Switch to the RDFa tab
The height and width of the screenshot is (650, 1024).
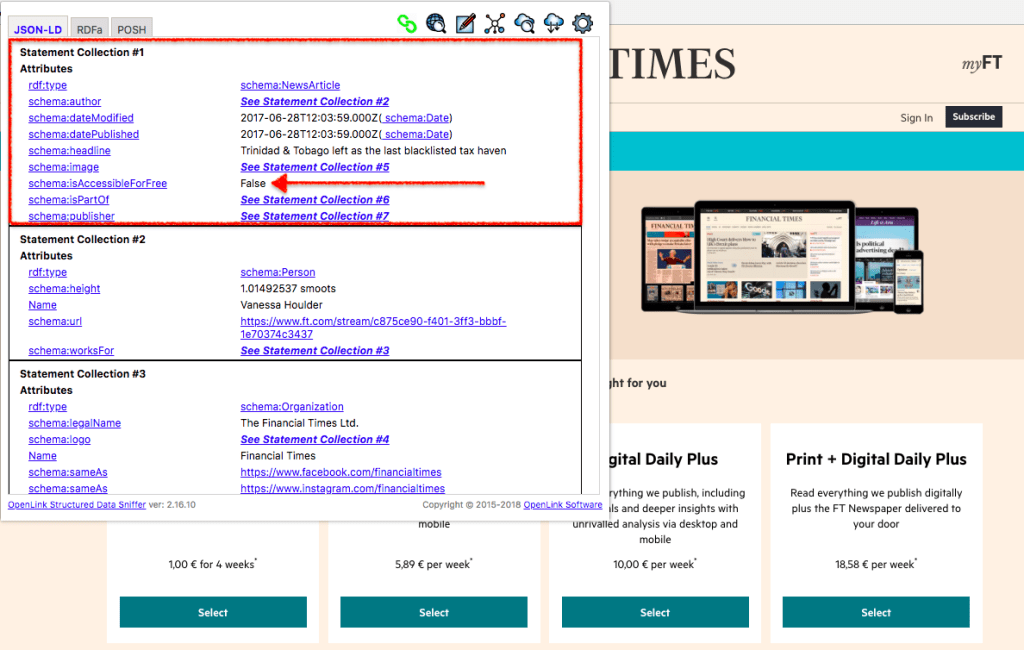coord(89,29)
